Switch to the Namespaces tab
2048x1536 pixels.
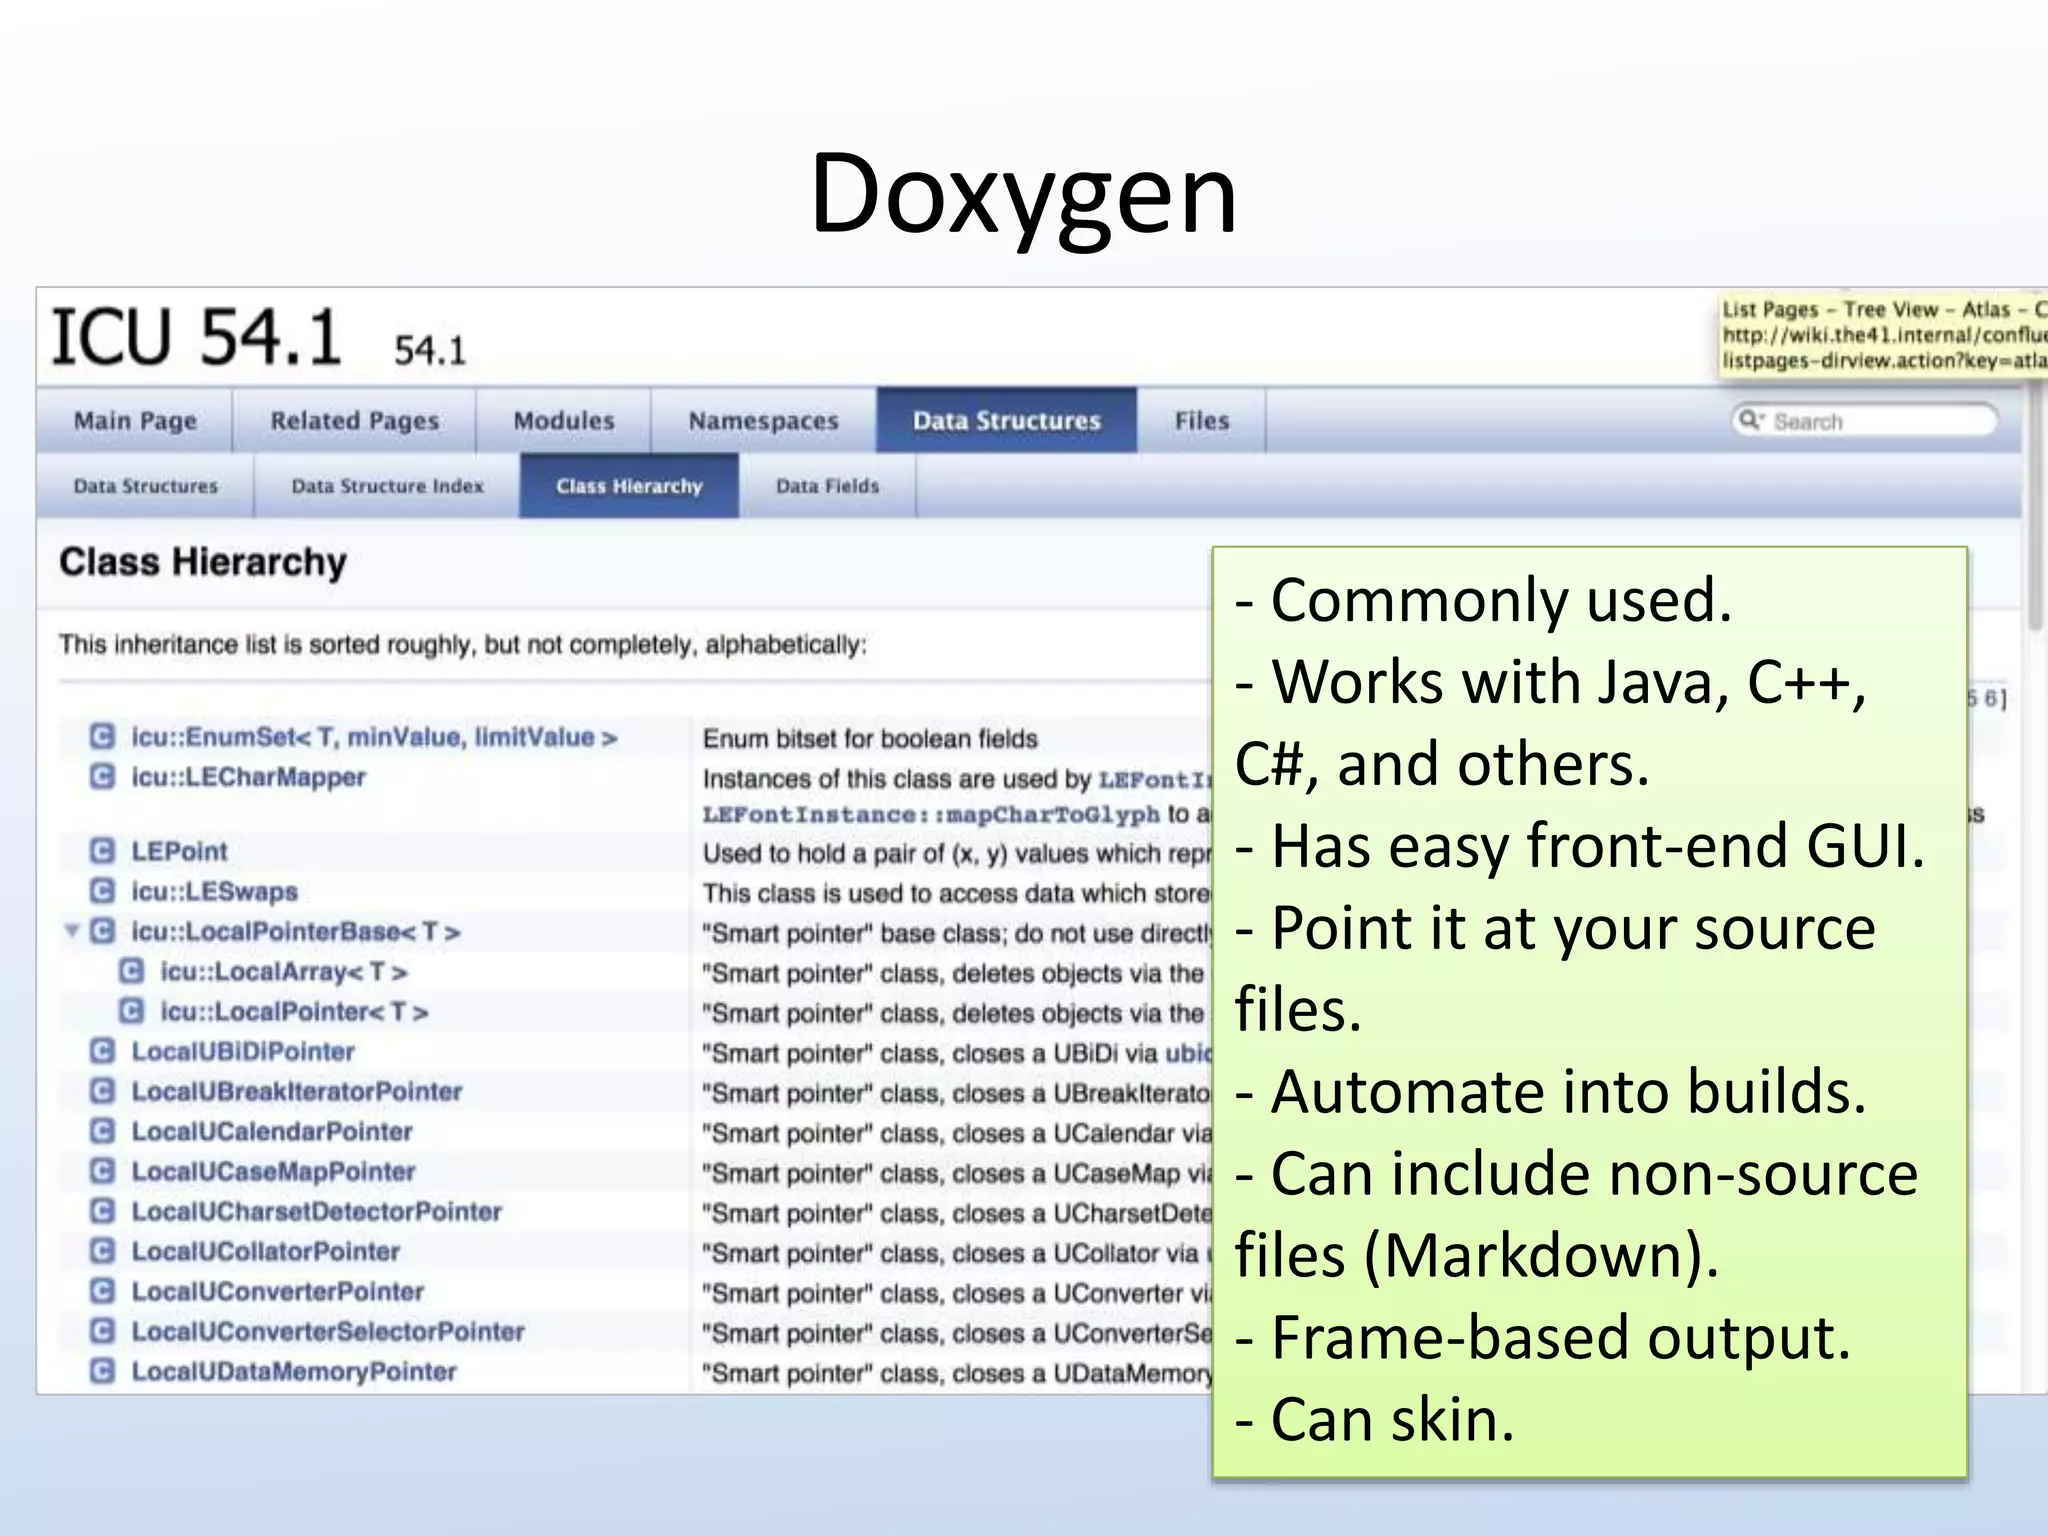pos(763,421)
